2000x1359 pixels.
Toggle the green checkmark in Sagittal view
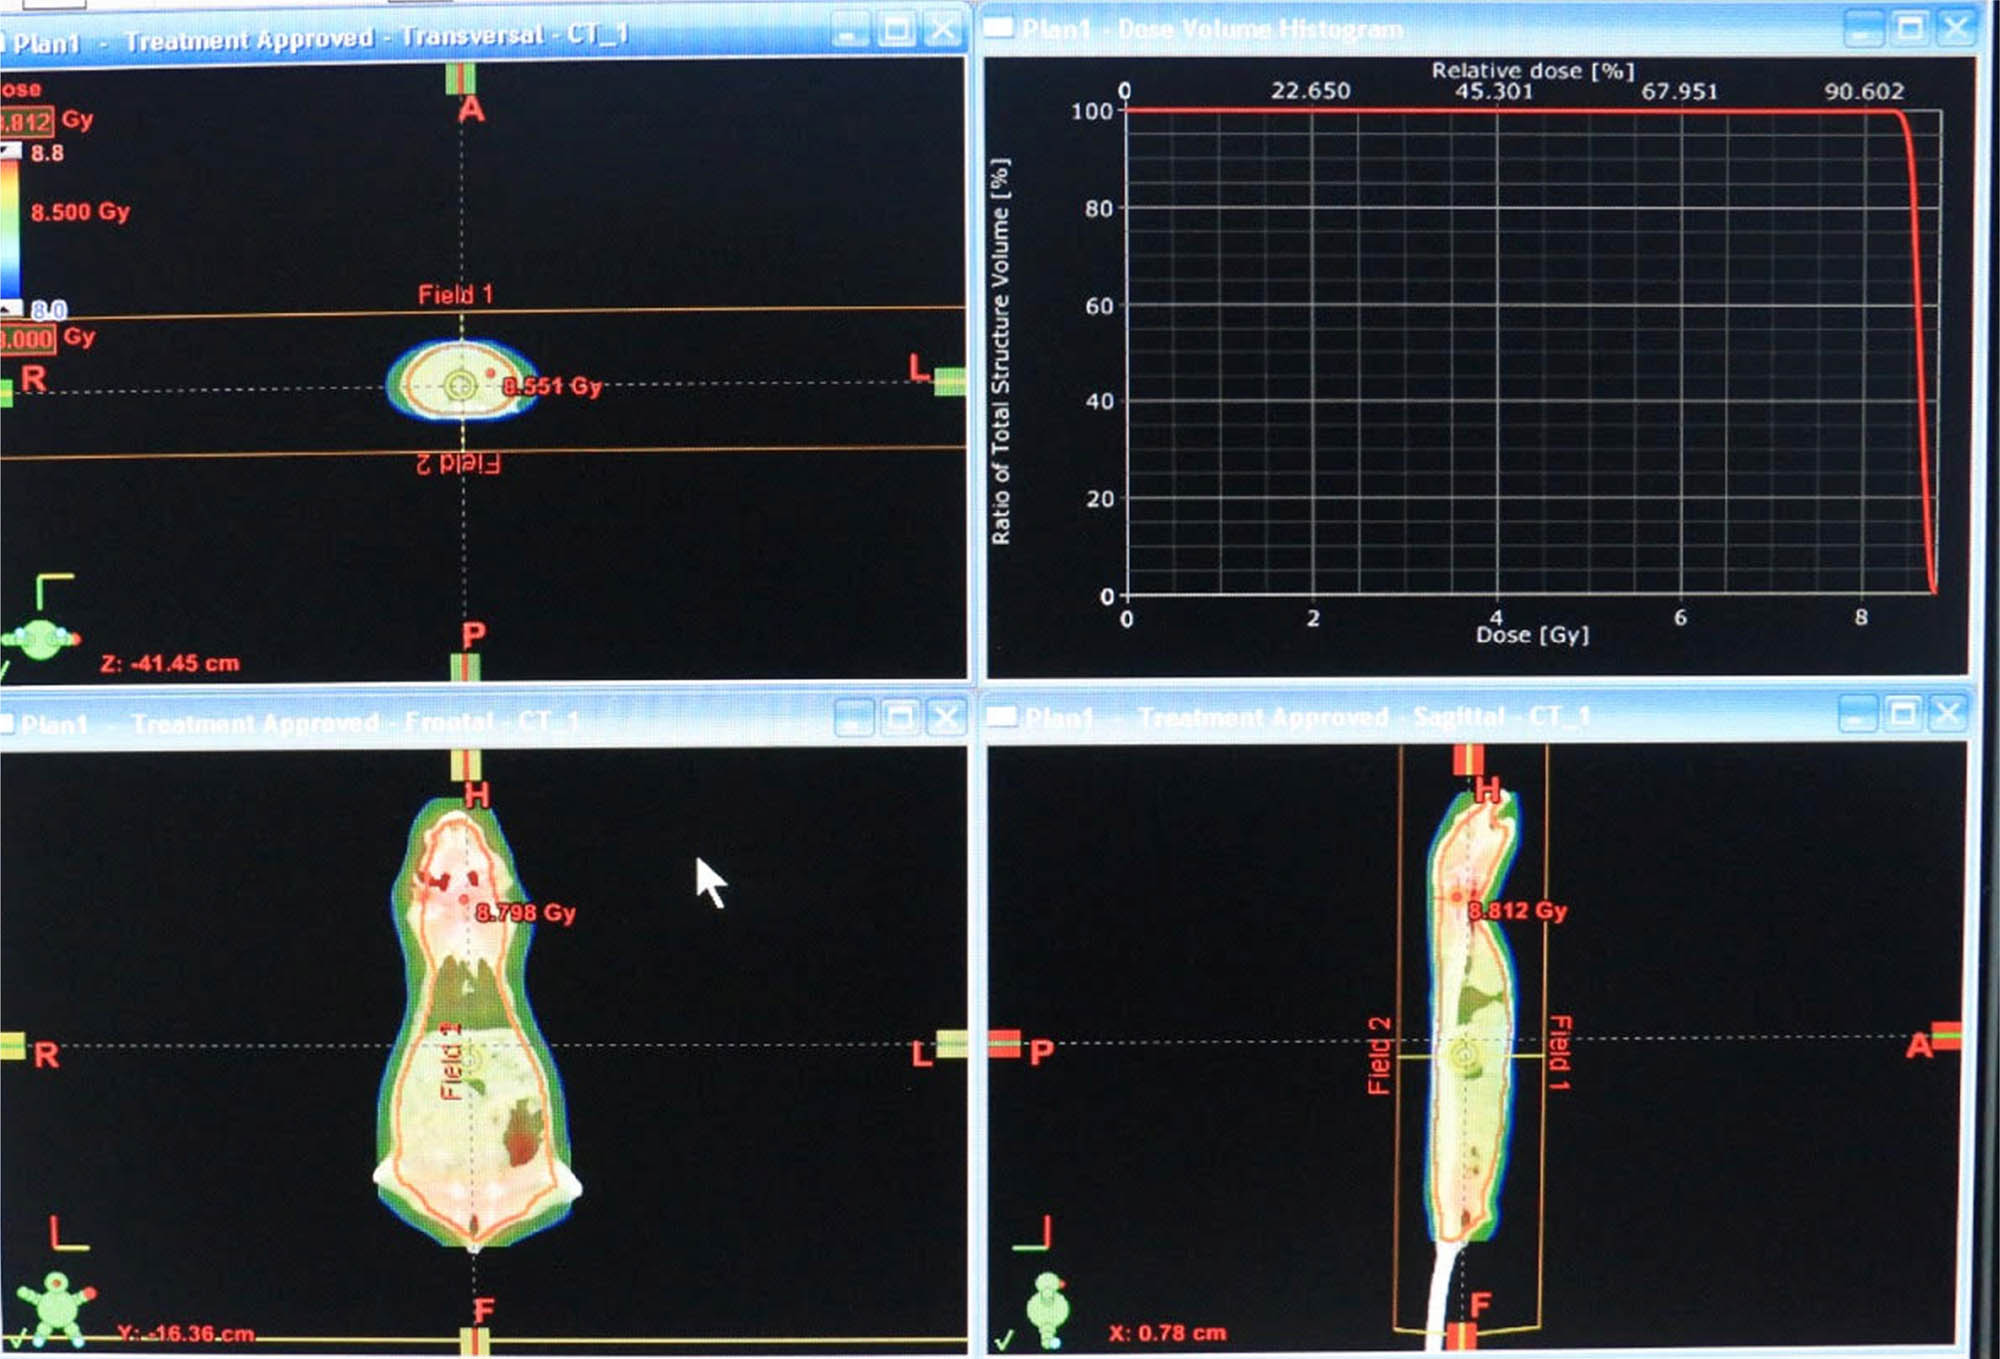point(1004,1338)
